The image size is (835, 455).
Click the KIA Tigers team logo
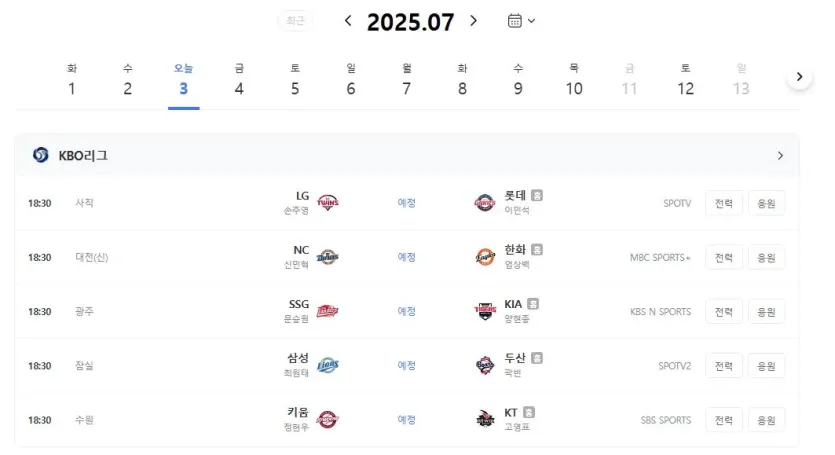click(485, 311)
